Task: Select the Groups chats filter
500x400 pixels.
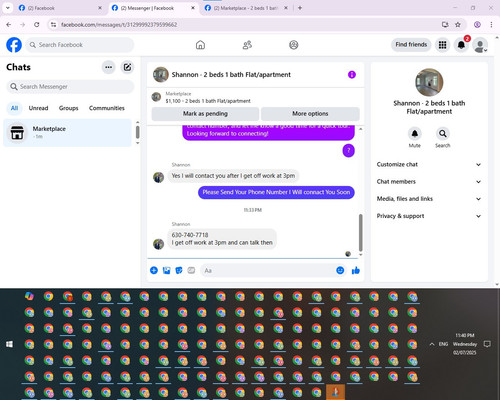Action: pyautogui.click(x=68, y=108)
